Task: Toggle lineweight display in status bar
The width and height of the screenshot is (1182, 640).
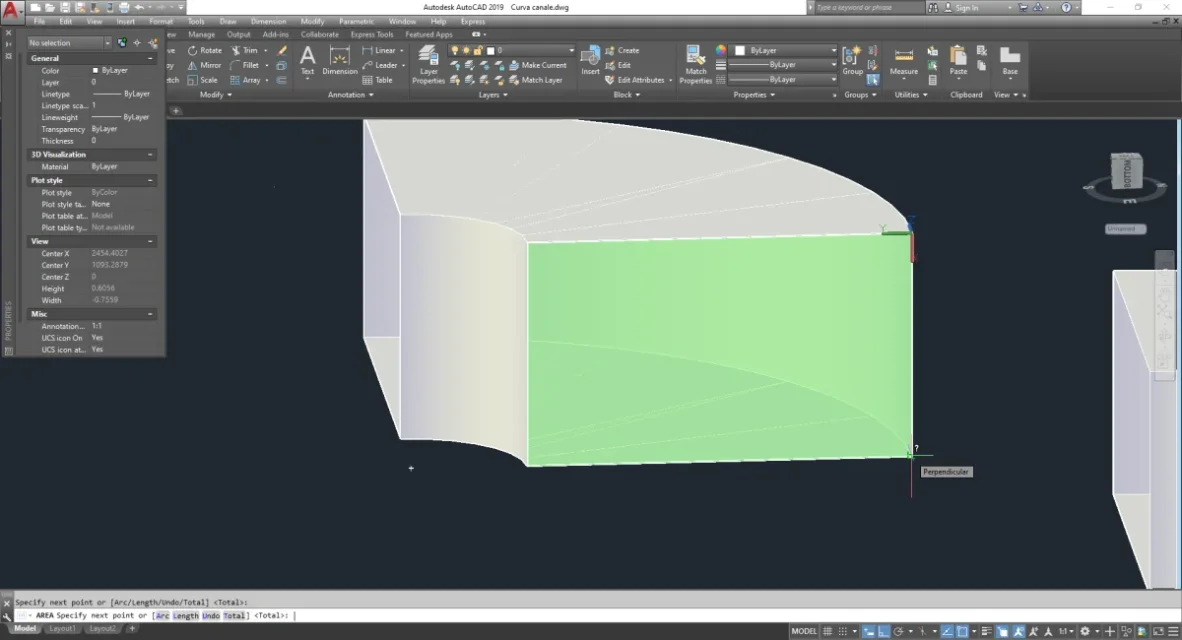Action: [x=986, y=631]
